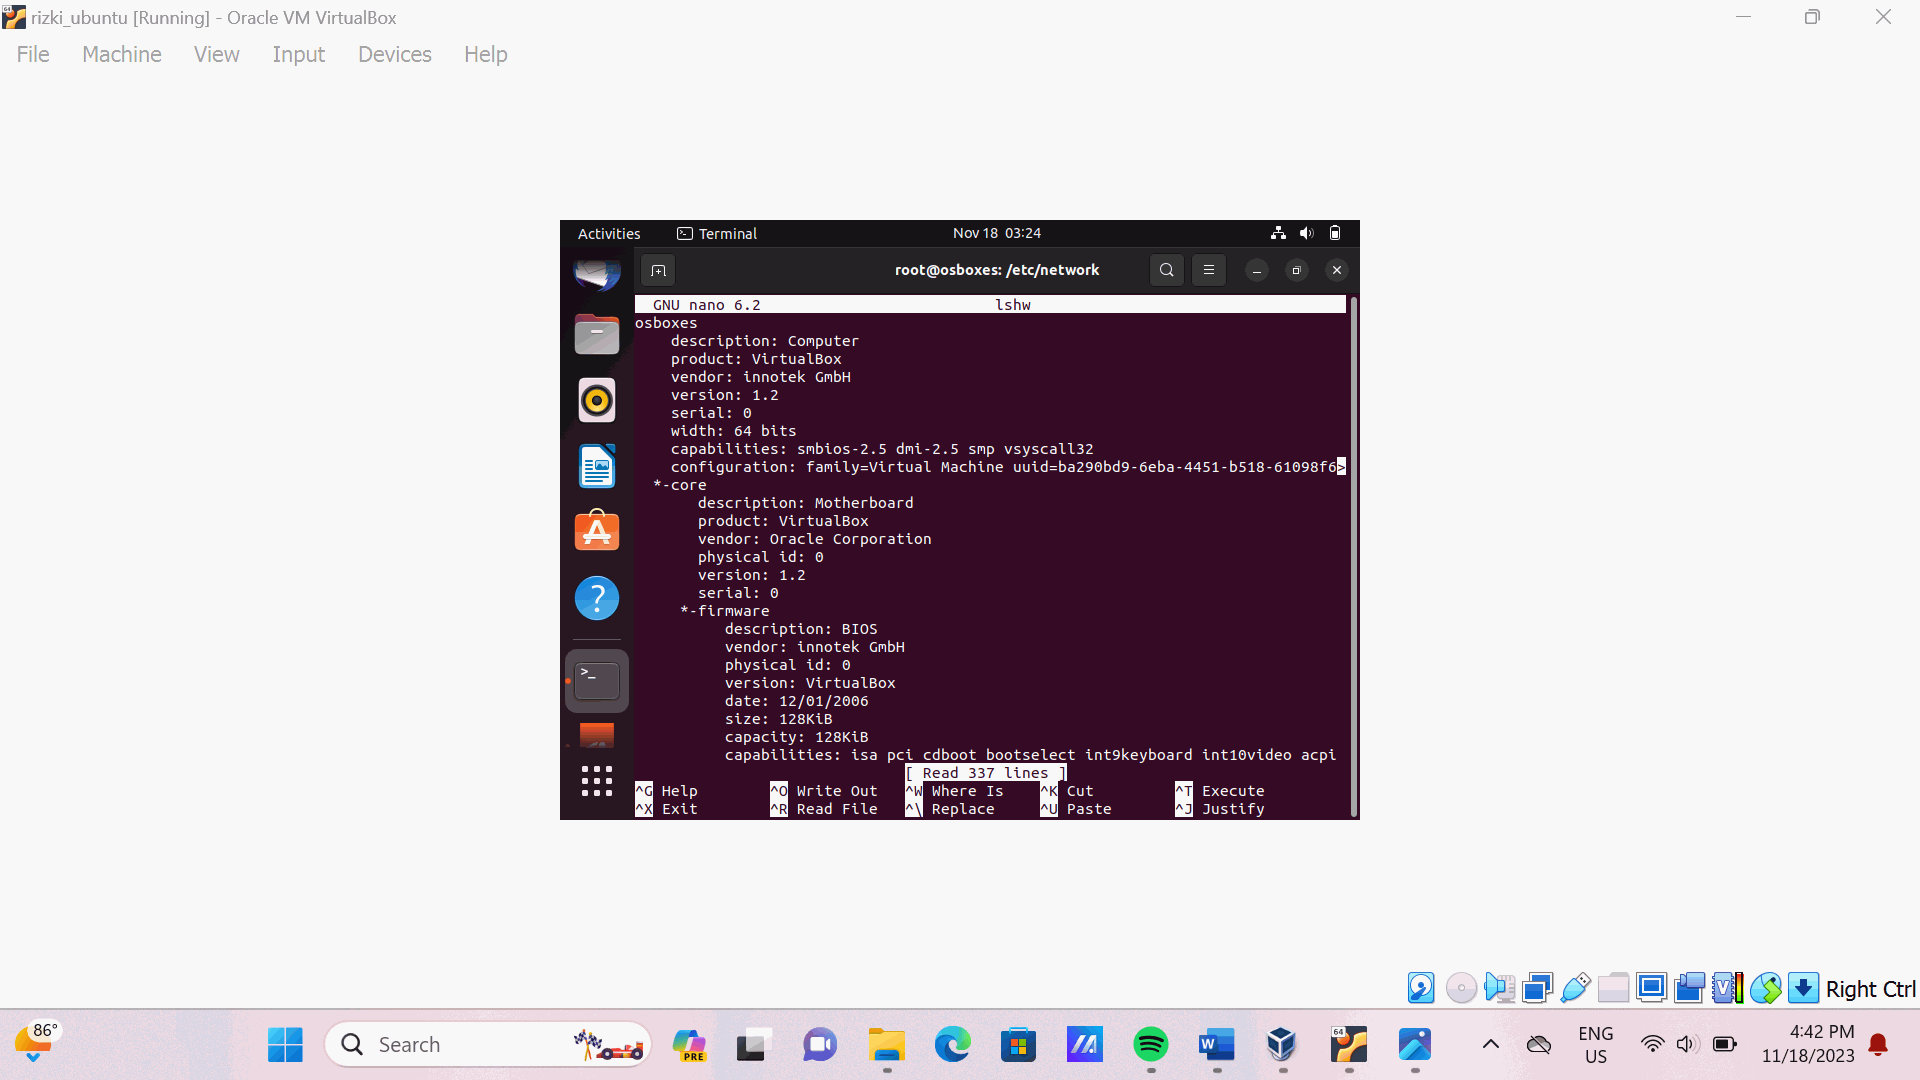This screenshot has width=1920, height=1080.
Task: Close the terminal window
Action: [x=1337, y=270]
